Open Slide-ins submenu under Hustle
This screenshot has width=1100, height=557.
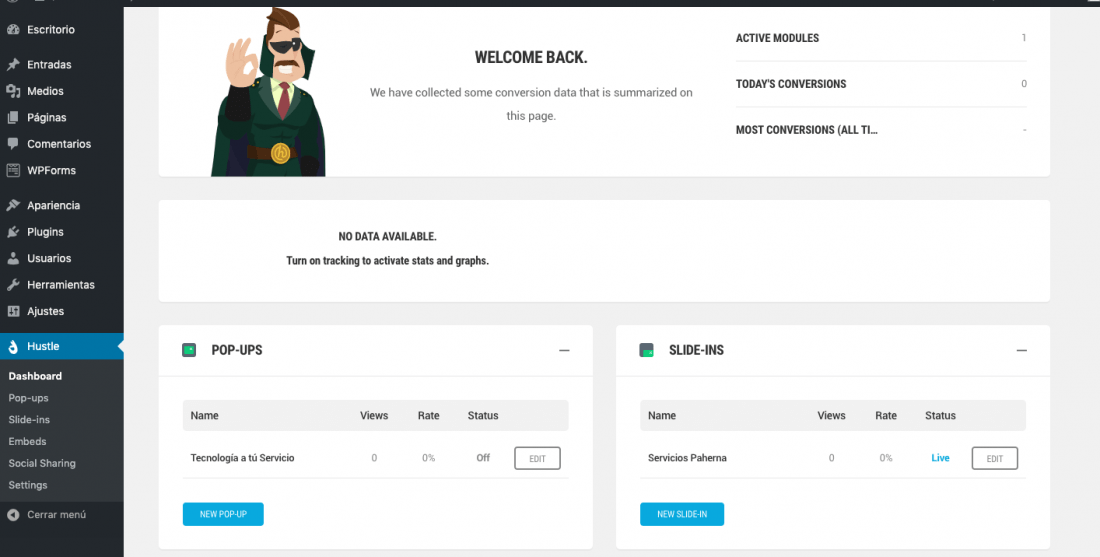click(29, 420)
